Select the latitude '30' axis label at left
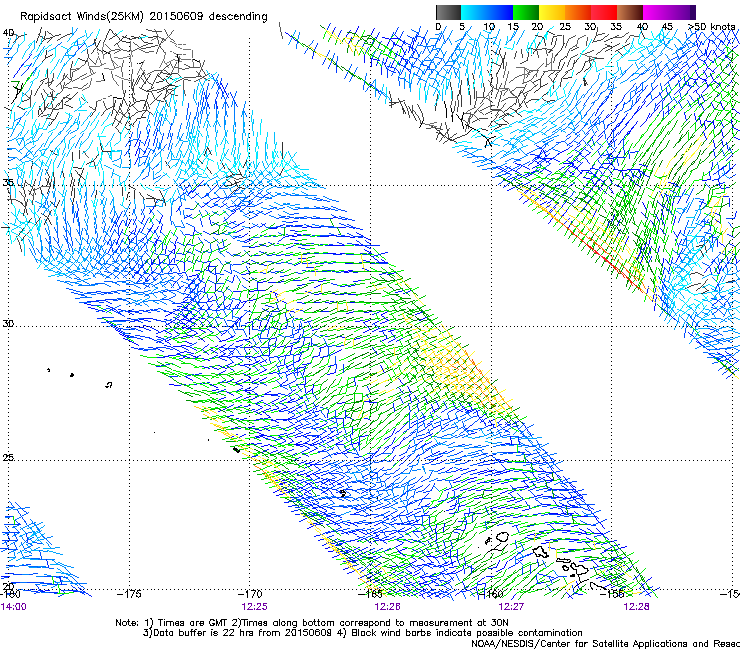Screen dimensions: 740x650 point(8,324)
